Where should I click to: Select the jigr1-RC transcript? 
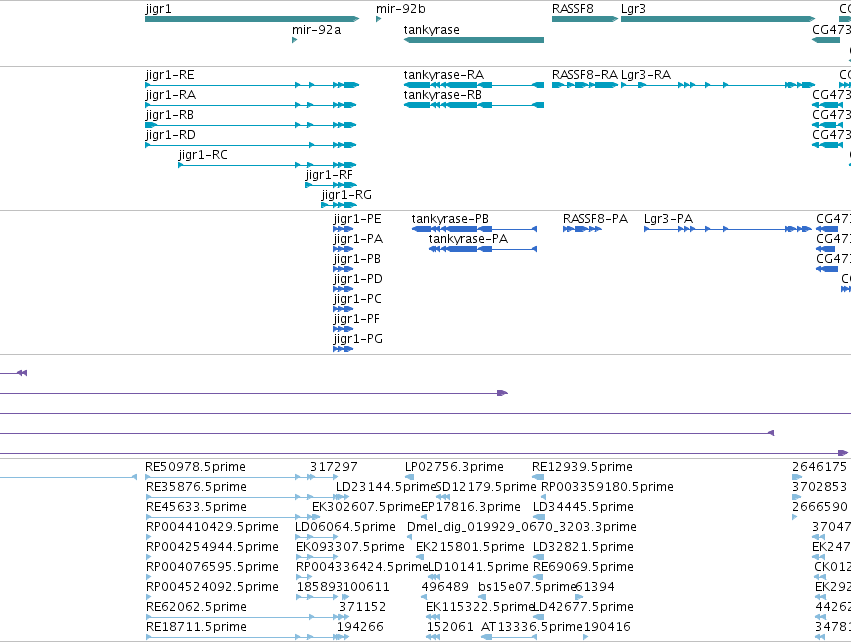click(268, 165)
